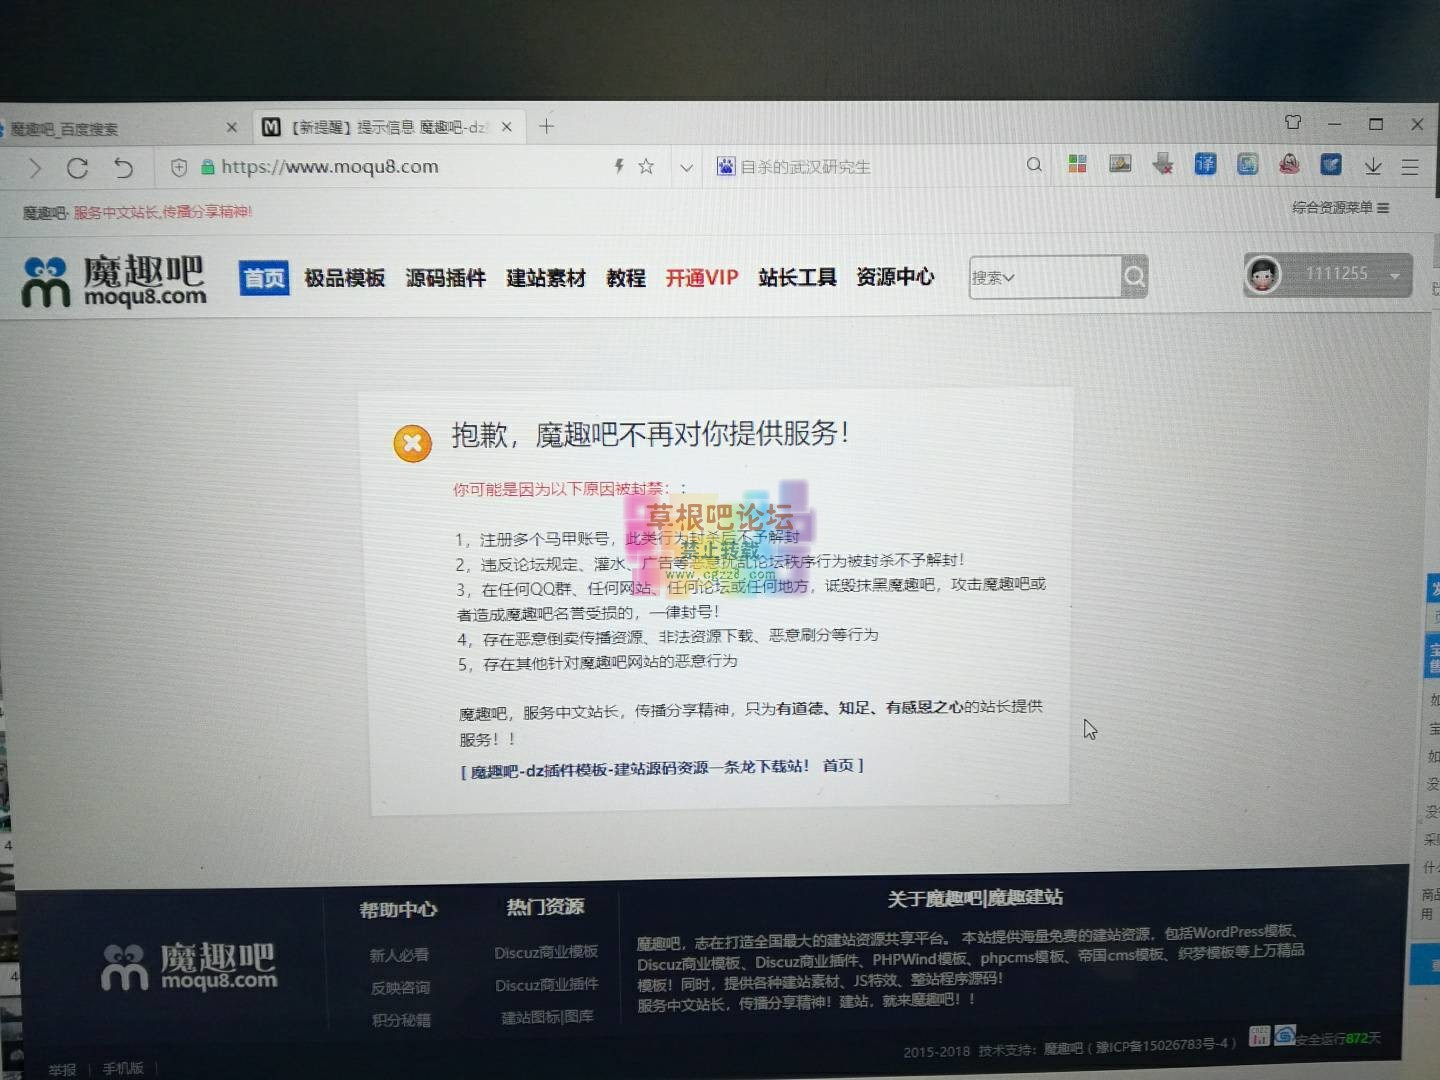This screenshot has width=1440, height=1080.
Task: Click the red character extension icon
Action: 1289,163
